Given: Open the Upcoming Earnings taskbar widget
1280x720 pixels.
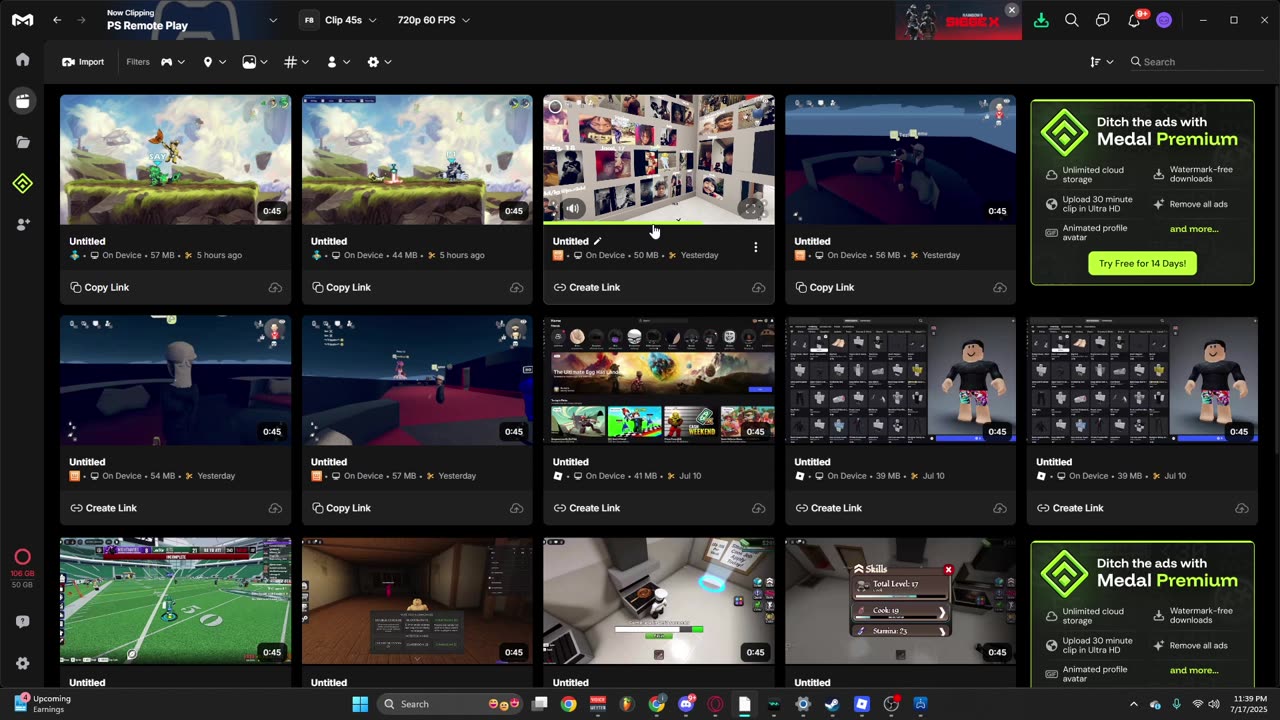Looking at the screenshot, I should (42, 704).
